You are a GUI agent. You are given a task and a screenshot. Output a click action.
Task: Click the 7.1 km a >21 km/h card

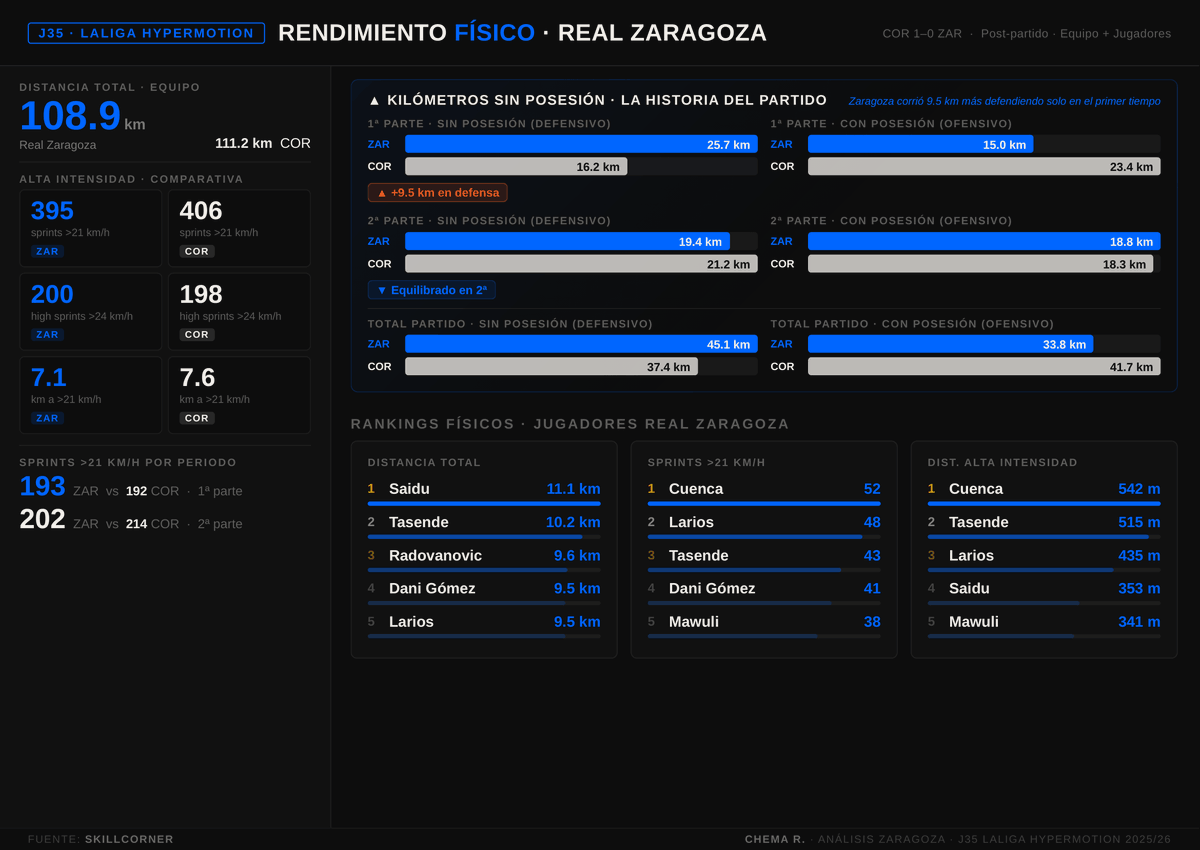point(91,395)
